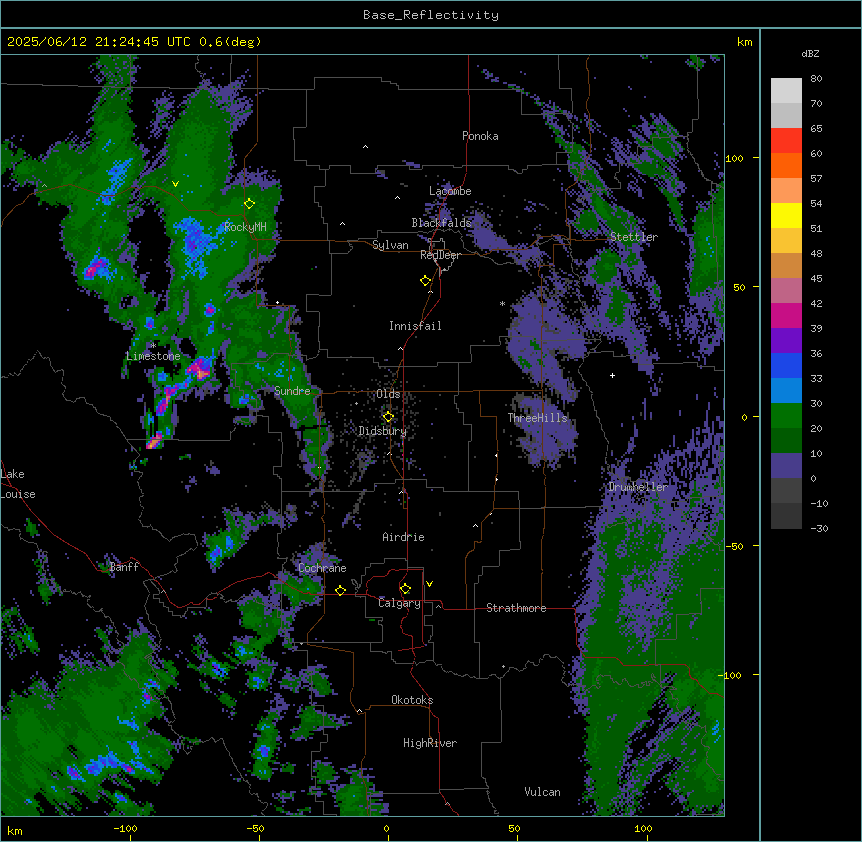
Task: Select the Airdrie label
Action: (x=404, y=537)
